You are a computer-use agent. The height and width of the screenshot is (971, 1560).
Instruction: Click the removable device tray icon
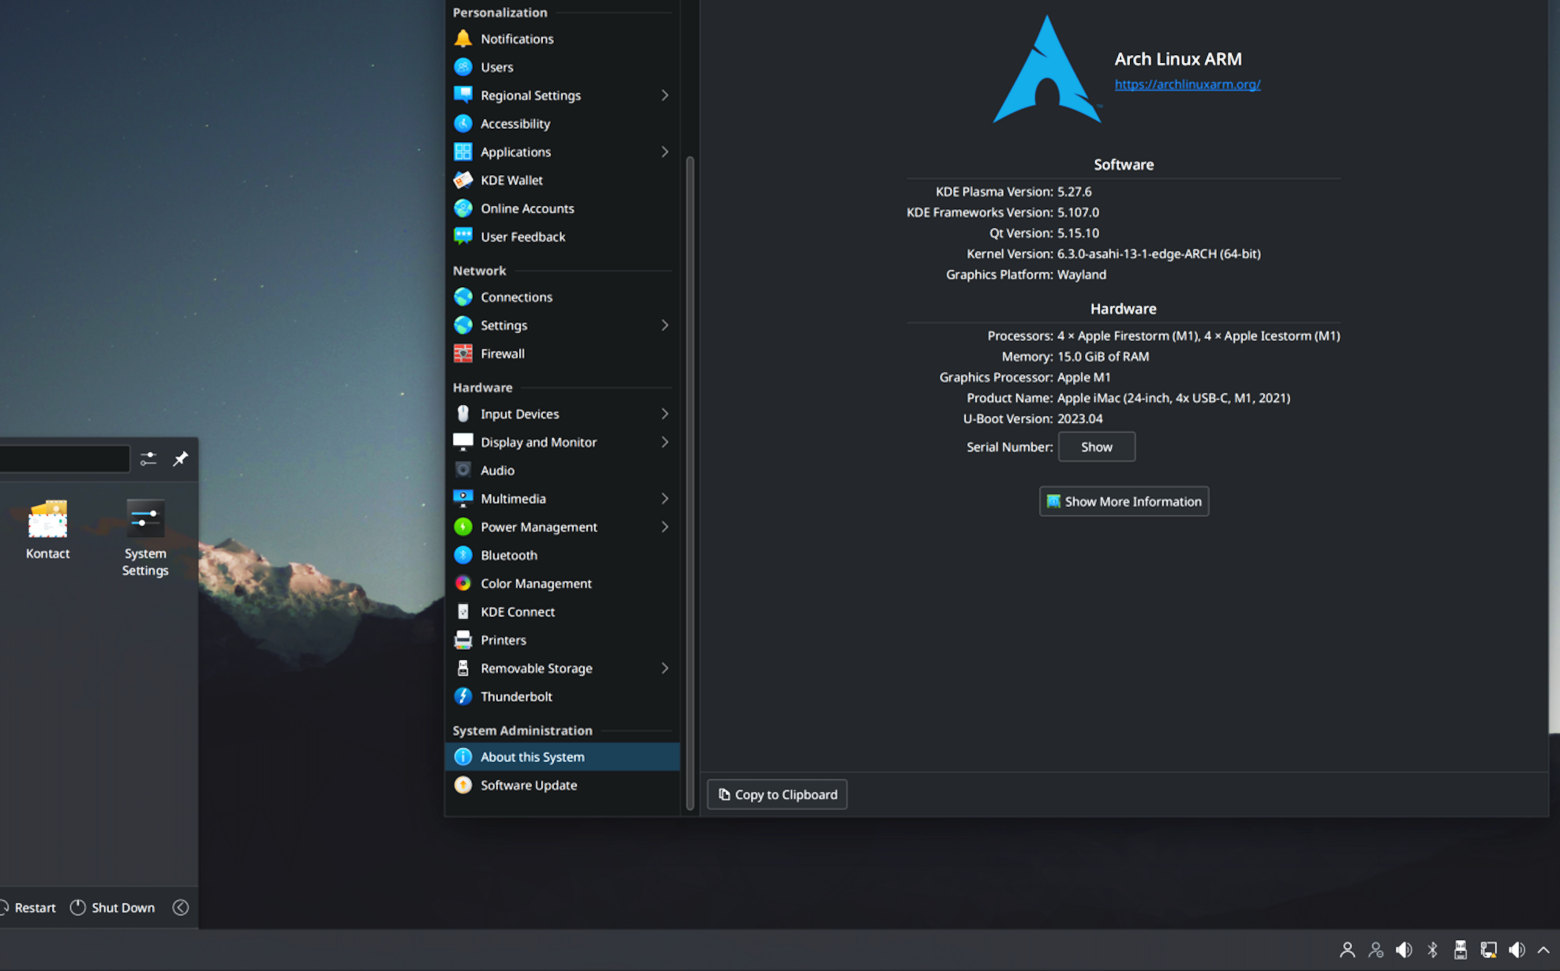[1460, 950]
